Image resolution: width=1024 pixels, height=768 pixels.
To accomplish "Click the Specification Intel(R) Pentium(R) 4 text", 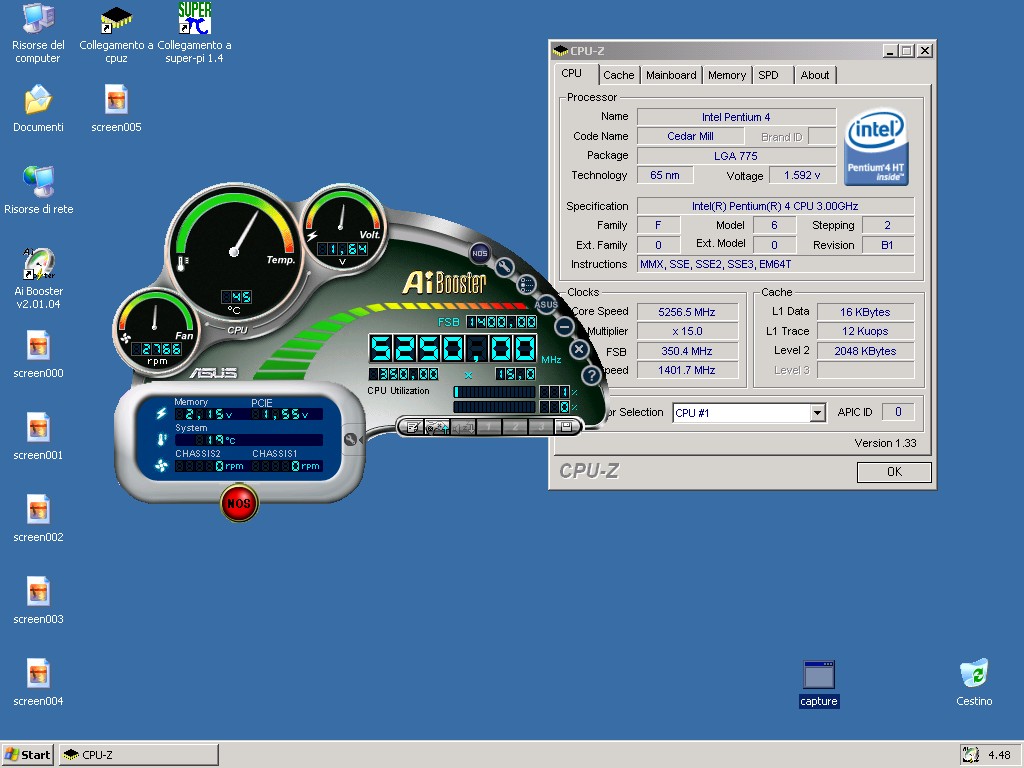I will tap(775, 206).
